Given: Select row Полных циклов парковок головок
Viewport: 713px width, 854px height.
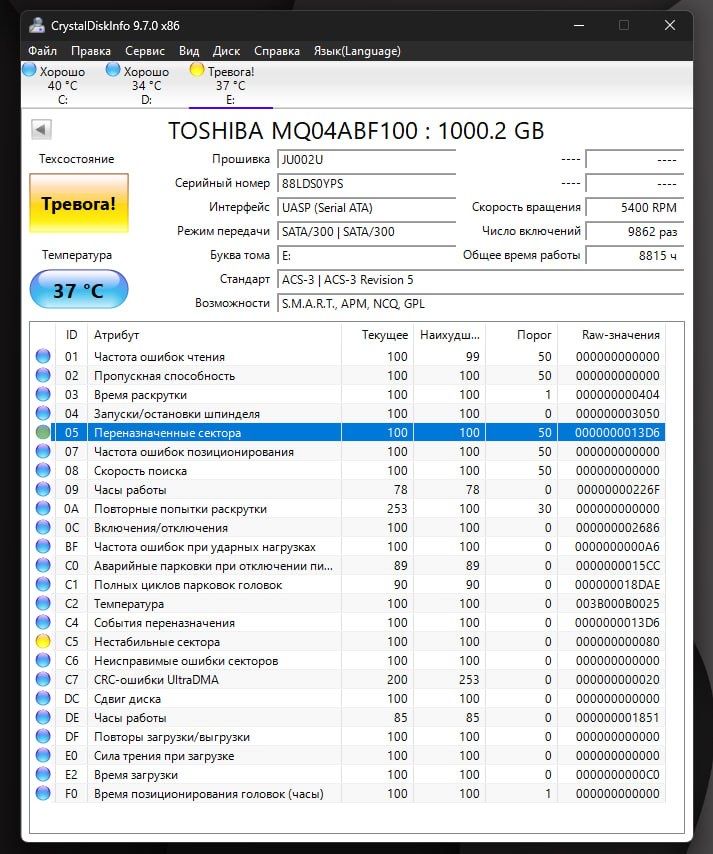Looking at the screenshot, I should (x=349, y=585).
